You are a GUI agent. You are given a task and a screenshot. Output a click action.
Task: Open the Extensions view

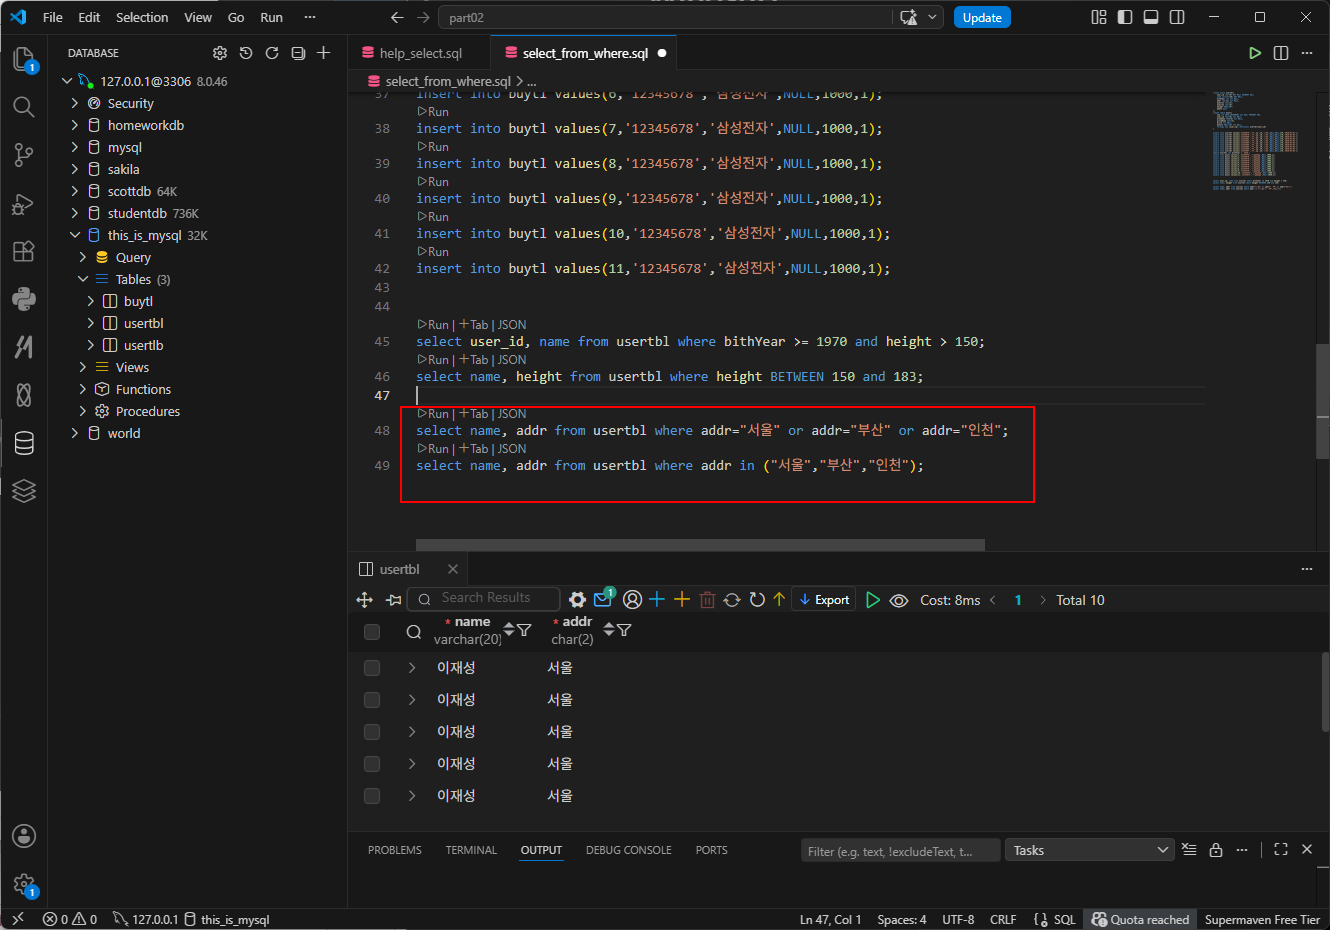tap(24, 251)
